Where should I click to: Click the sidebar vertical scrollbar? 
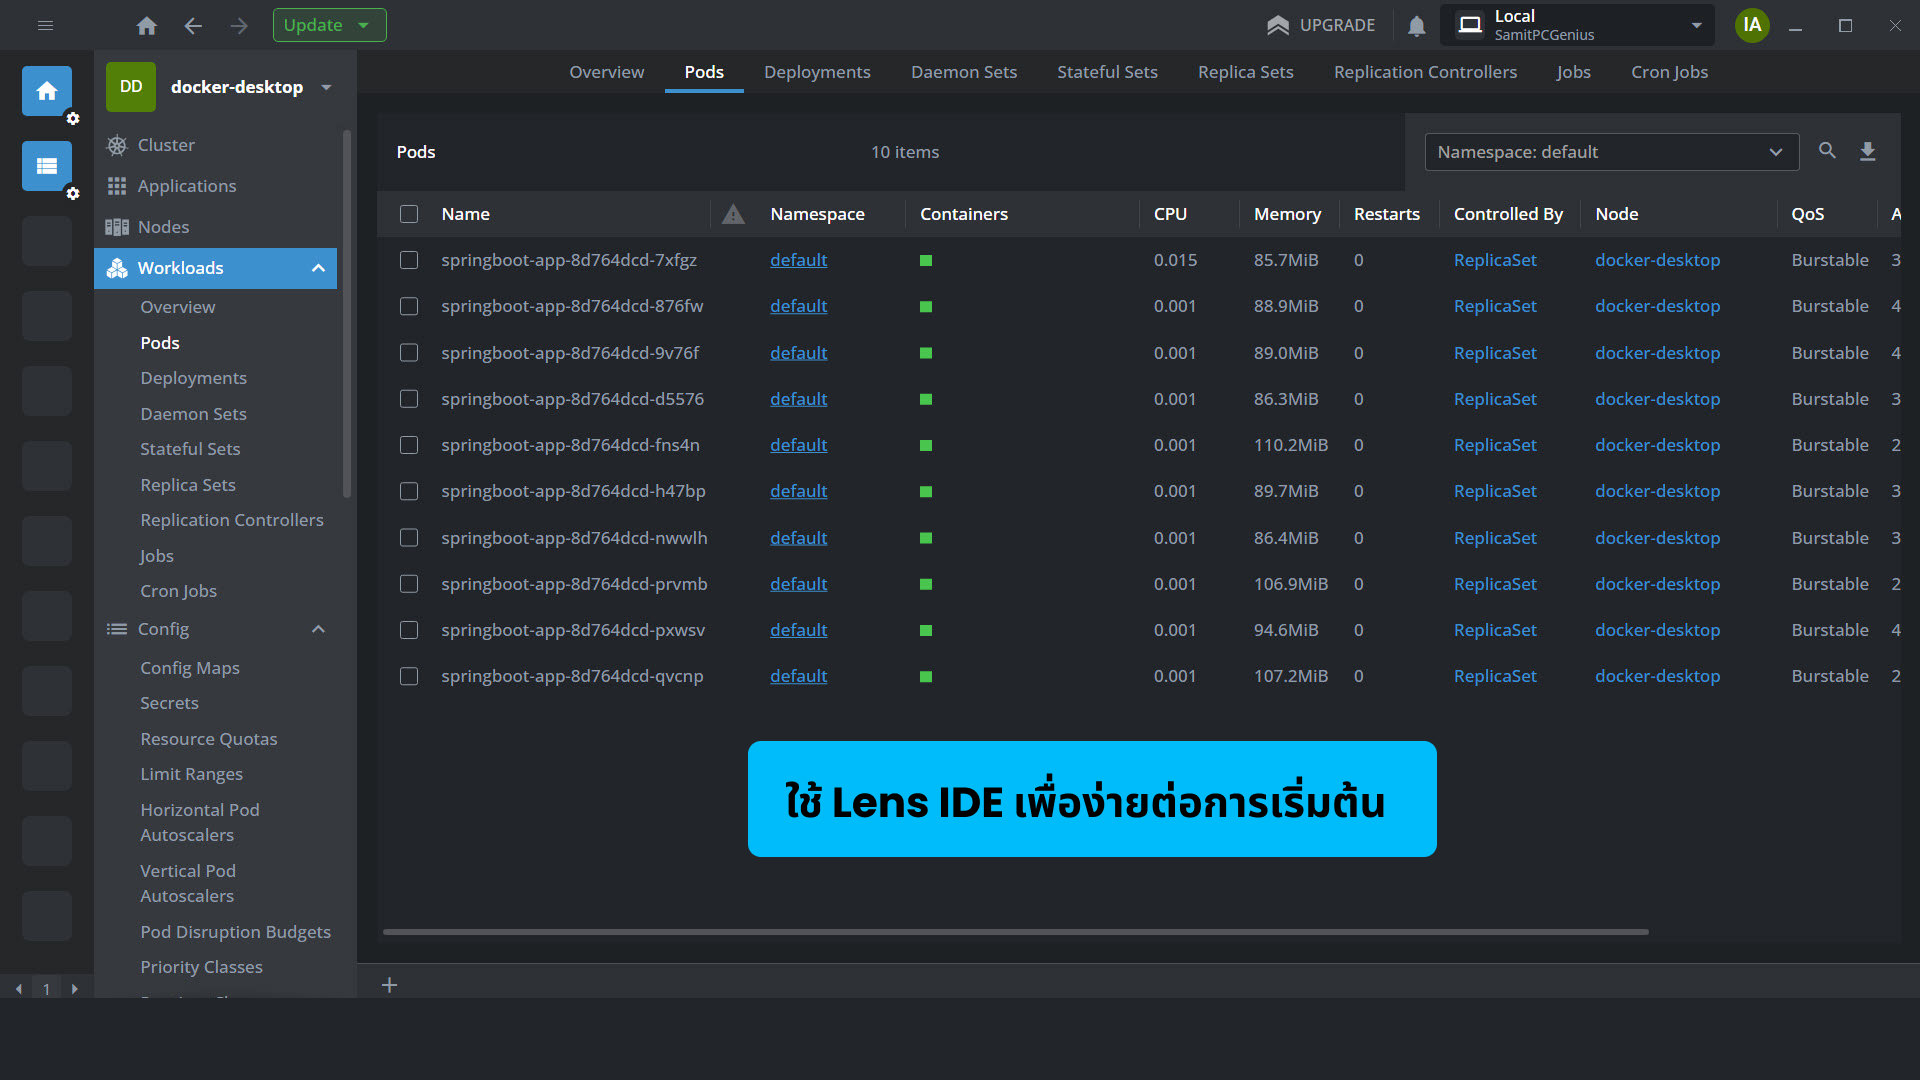347,314
